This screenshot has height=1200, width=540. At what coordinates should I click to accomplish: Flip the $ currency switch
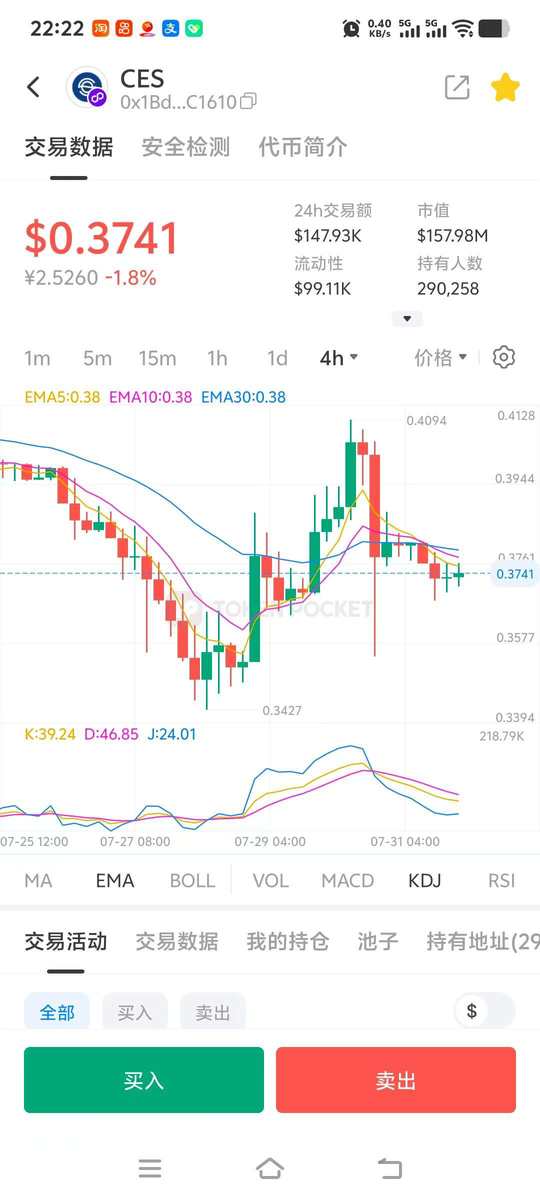pos(485,1011)
